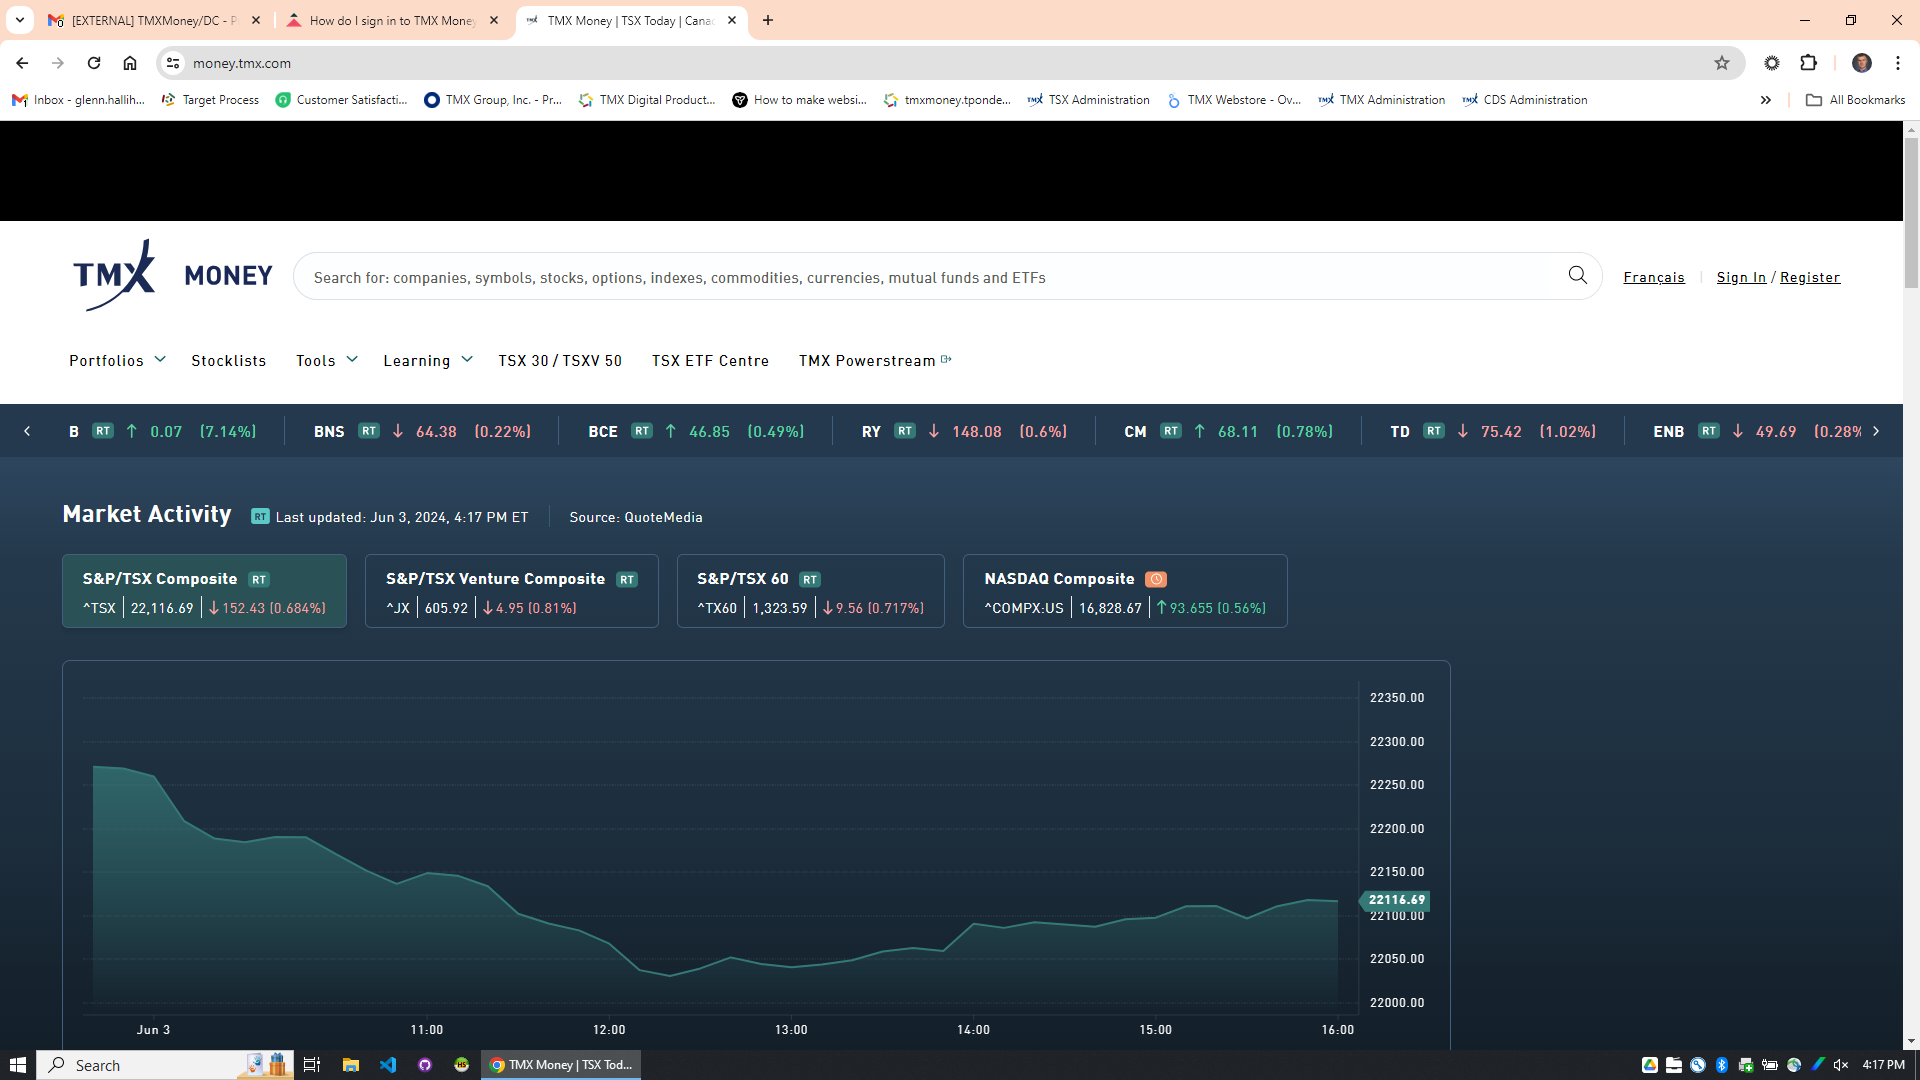The image size is (1920, 1080).
Task: Click the NASDAQ delayed clock icon
Action: point(1156,579)
